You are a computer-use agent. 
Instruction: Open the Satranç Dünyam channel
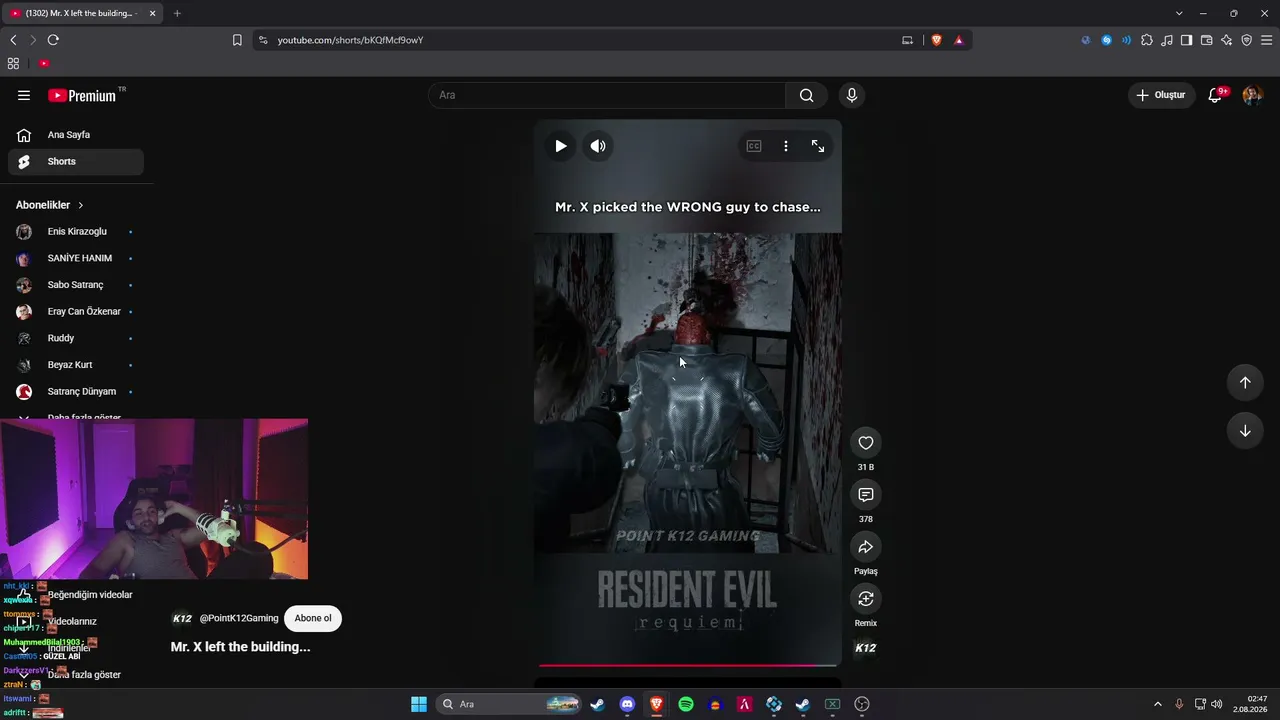click(x=76, y=392)
